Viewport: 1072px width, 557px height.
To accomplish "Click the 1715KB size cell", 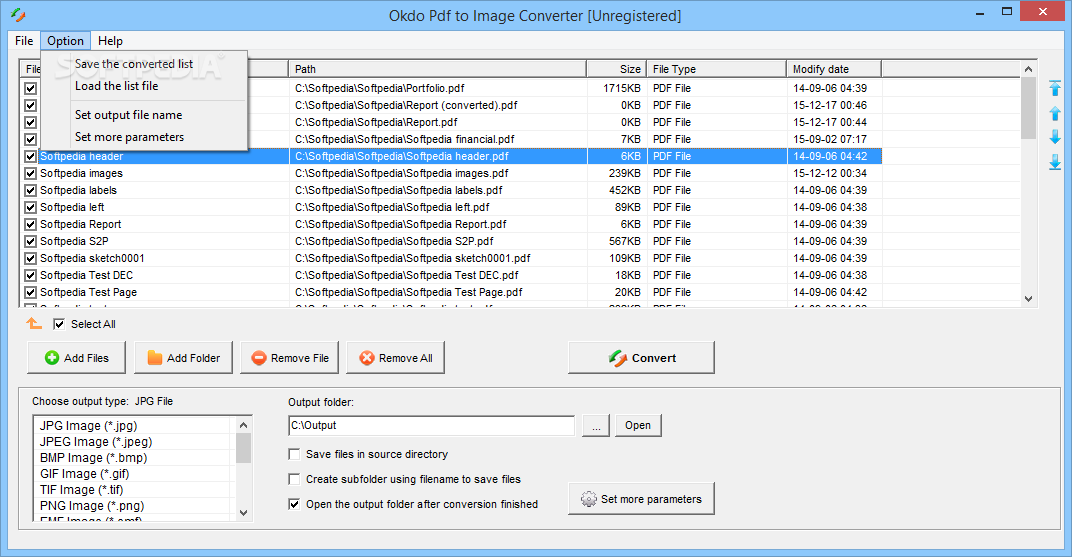I will pyautogui.click(x=621, y=88).
